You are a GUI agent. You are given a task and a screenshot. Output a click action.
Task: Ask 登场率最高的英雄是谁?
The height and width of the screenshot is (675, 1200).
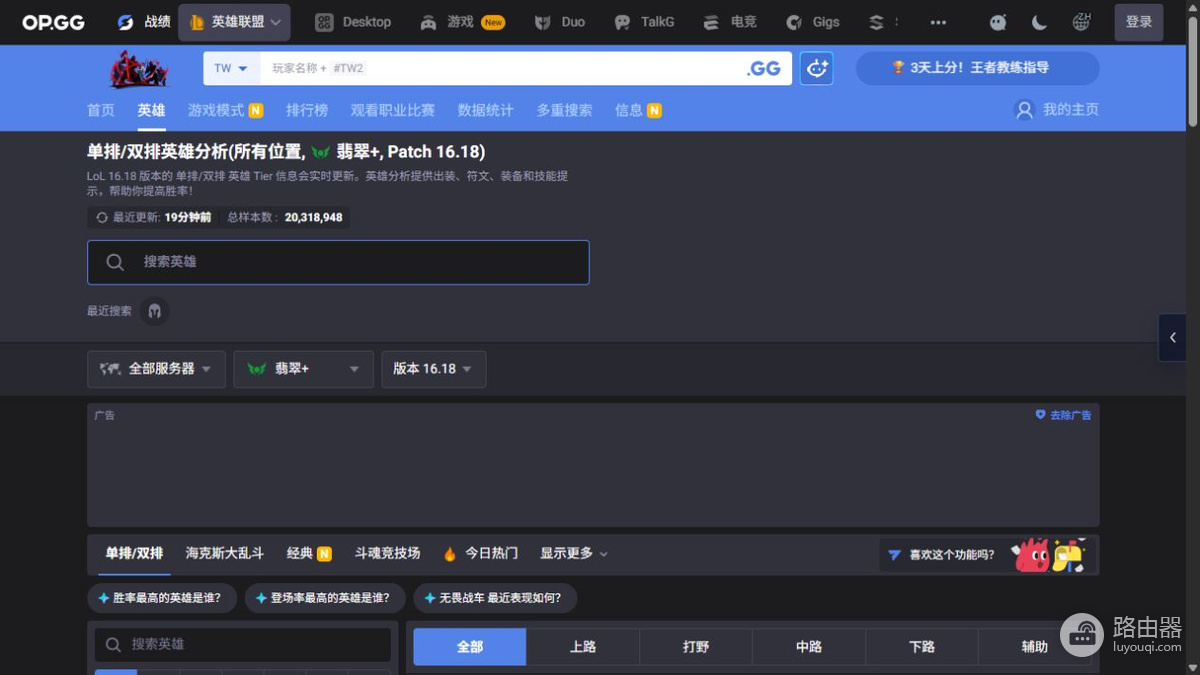click(x=325, y=598)
